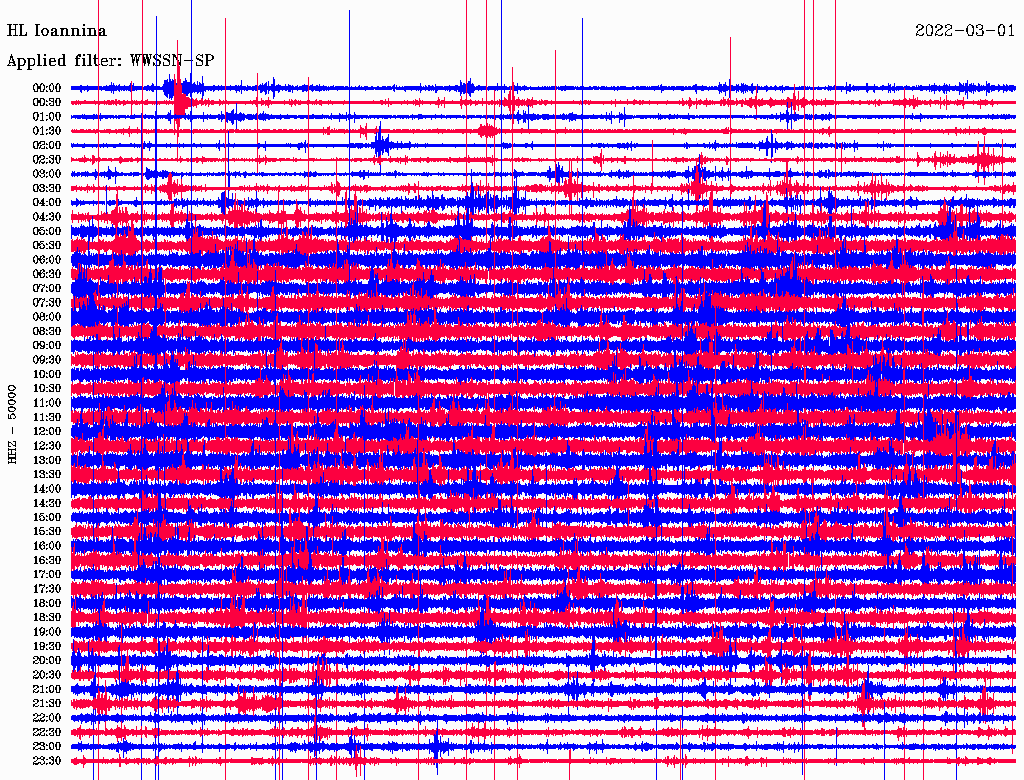Select the 05:30 time row label

tap(47, 245)
